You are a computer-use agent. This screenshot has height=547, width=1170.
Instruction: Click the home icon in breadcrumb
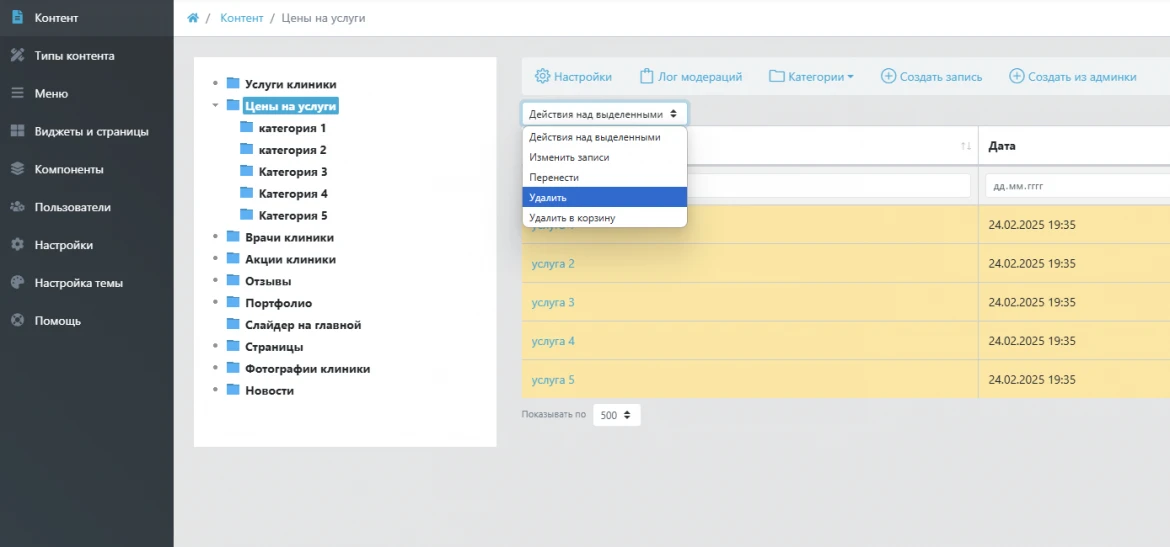tap(193, 18)
